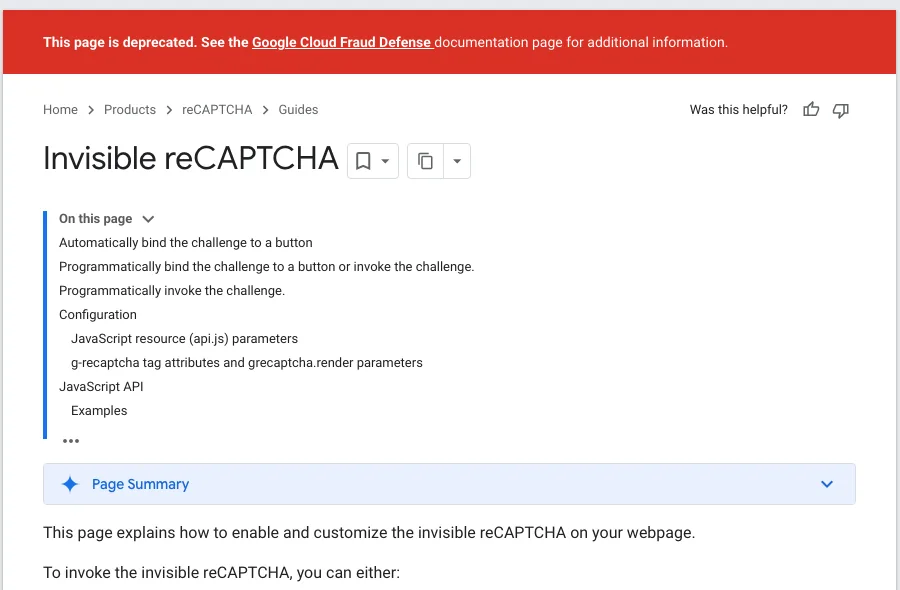Click the Was this helpful? text

tap(739, 110)
